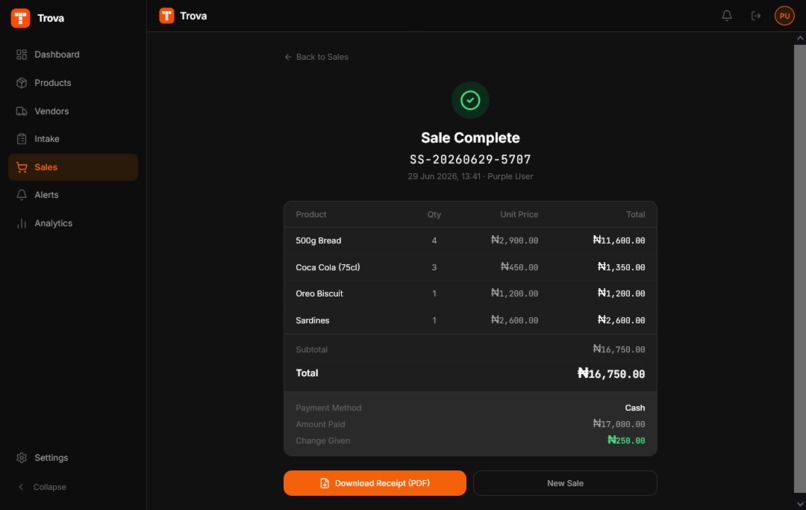Image resolution: width=806 pixels, height=510 pixels.
Task: Open the Products page
Action: point(73,83)
